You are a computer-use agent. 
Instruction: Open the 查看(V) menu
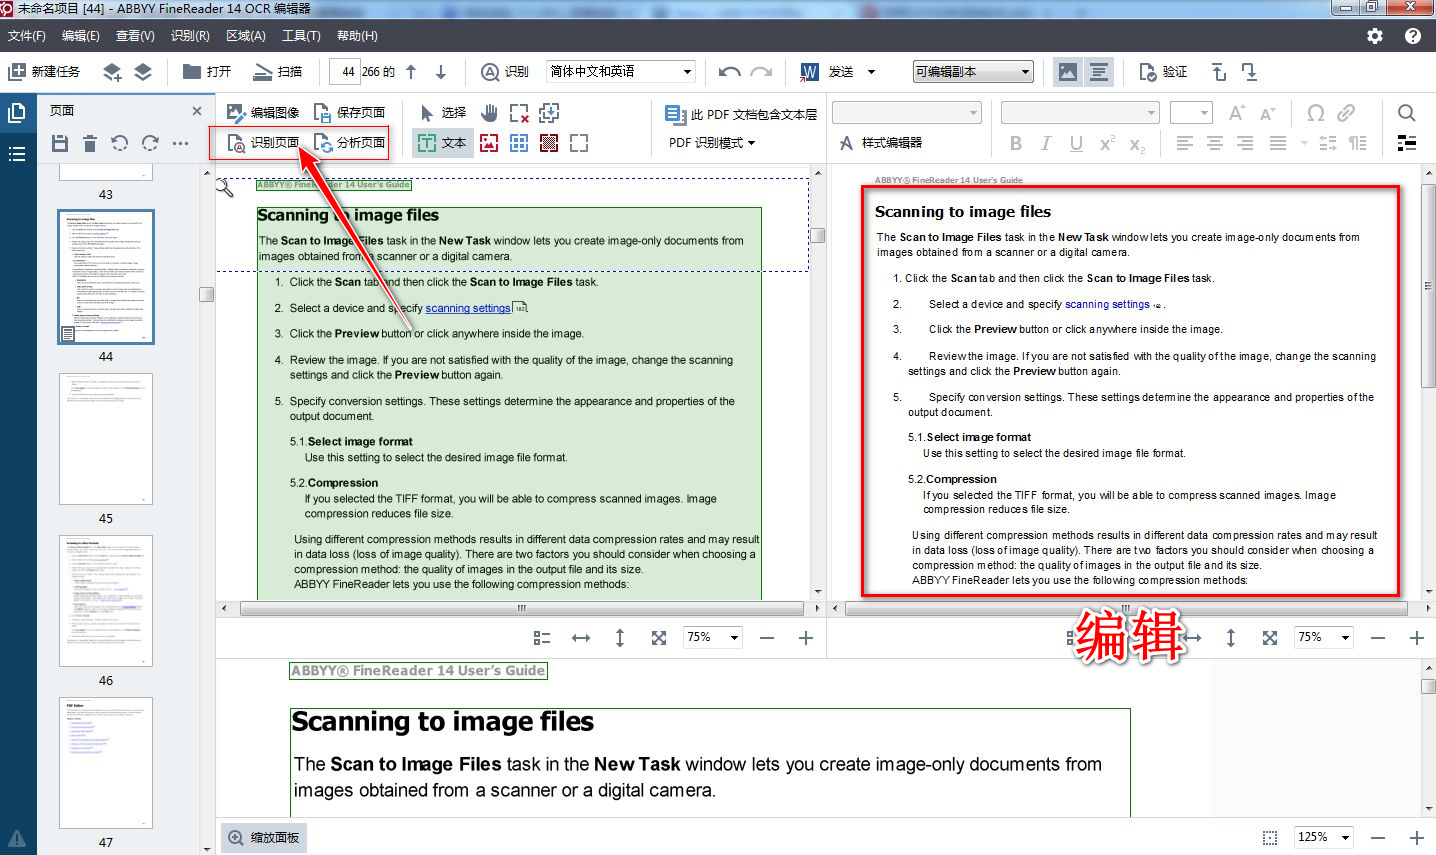tap(135, 36)
